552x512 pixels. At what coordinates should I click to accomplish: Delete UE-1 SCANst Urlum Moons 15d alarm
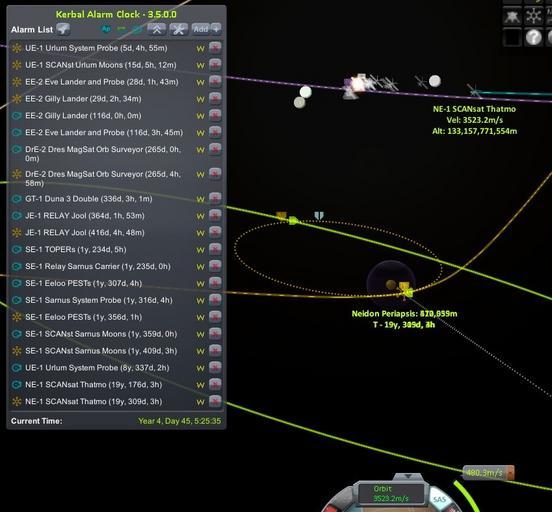pos(215,64)
